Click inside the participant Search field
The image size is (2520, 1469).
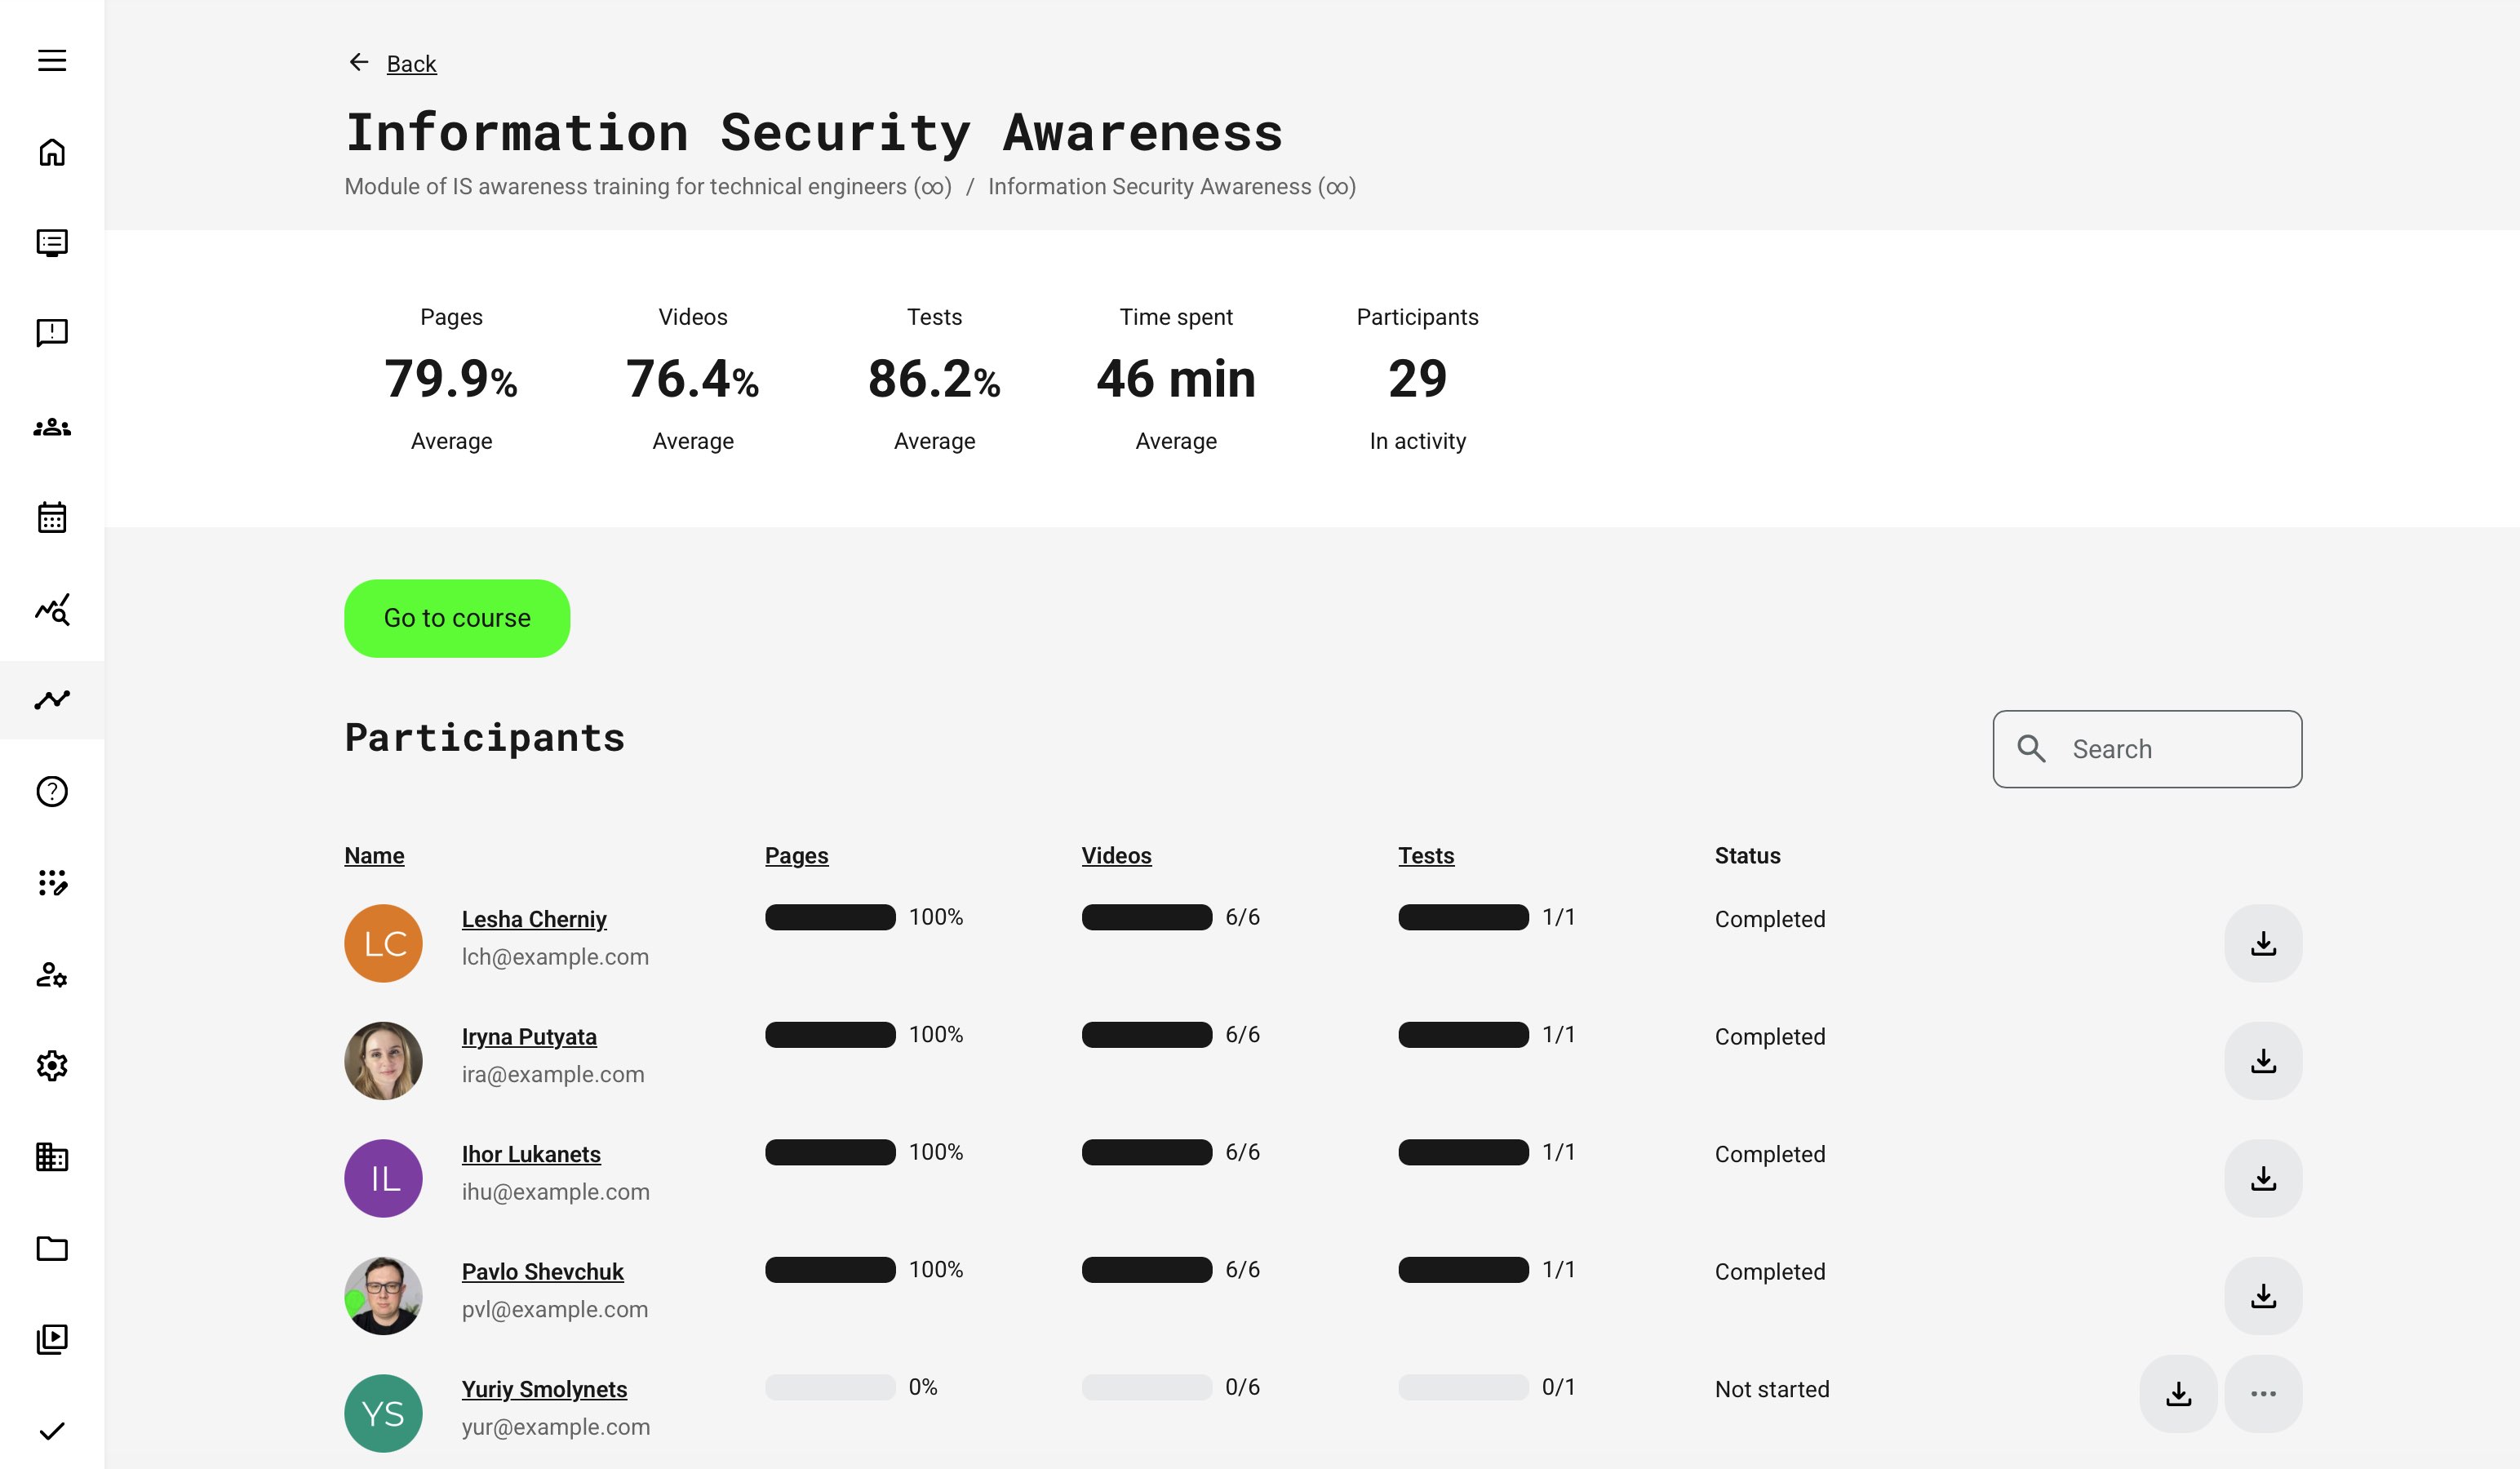tap(2146, 748)
